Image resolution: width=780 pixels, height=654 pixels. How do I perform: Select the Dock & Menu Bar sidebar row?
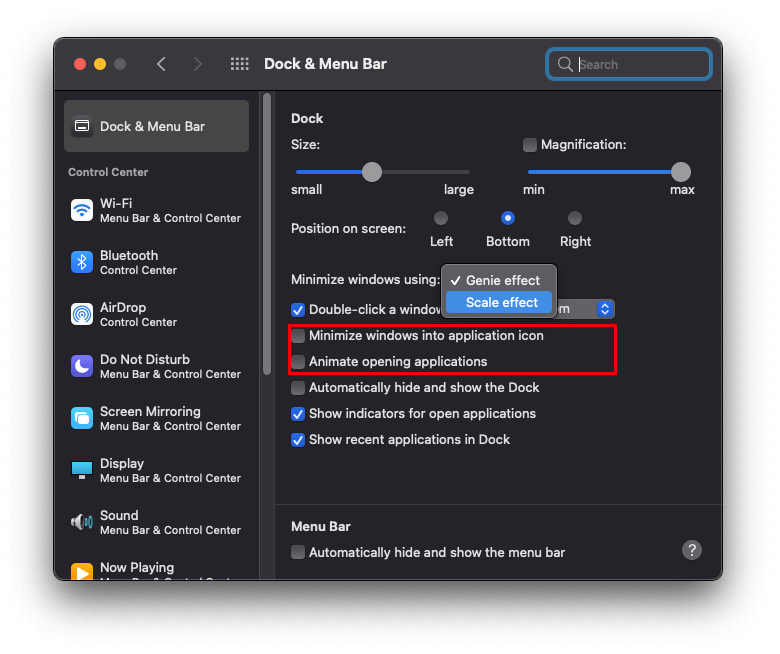click(156, 126)
